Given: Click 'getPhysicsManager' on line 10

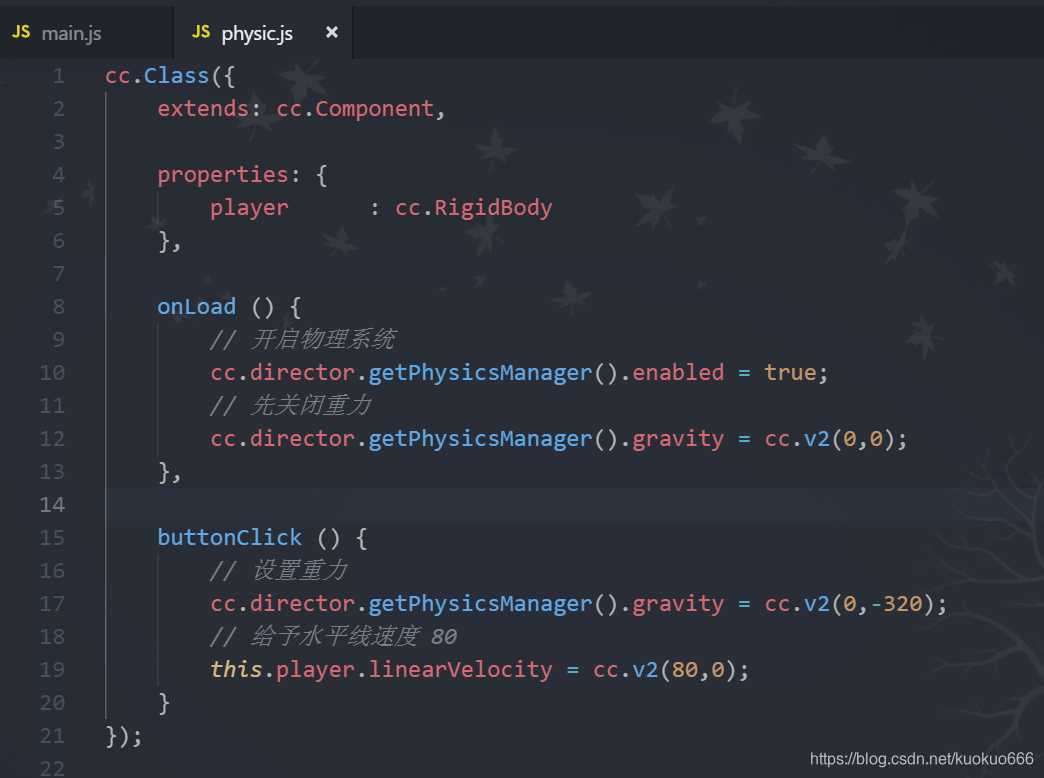Looking at the screenshot, I should [x=480, y=373].
